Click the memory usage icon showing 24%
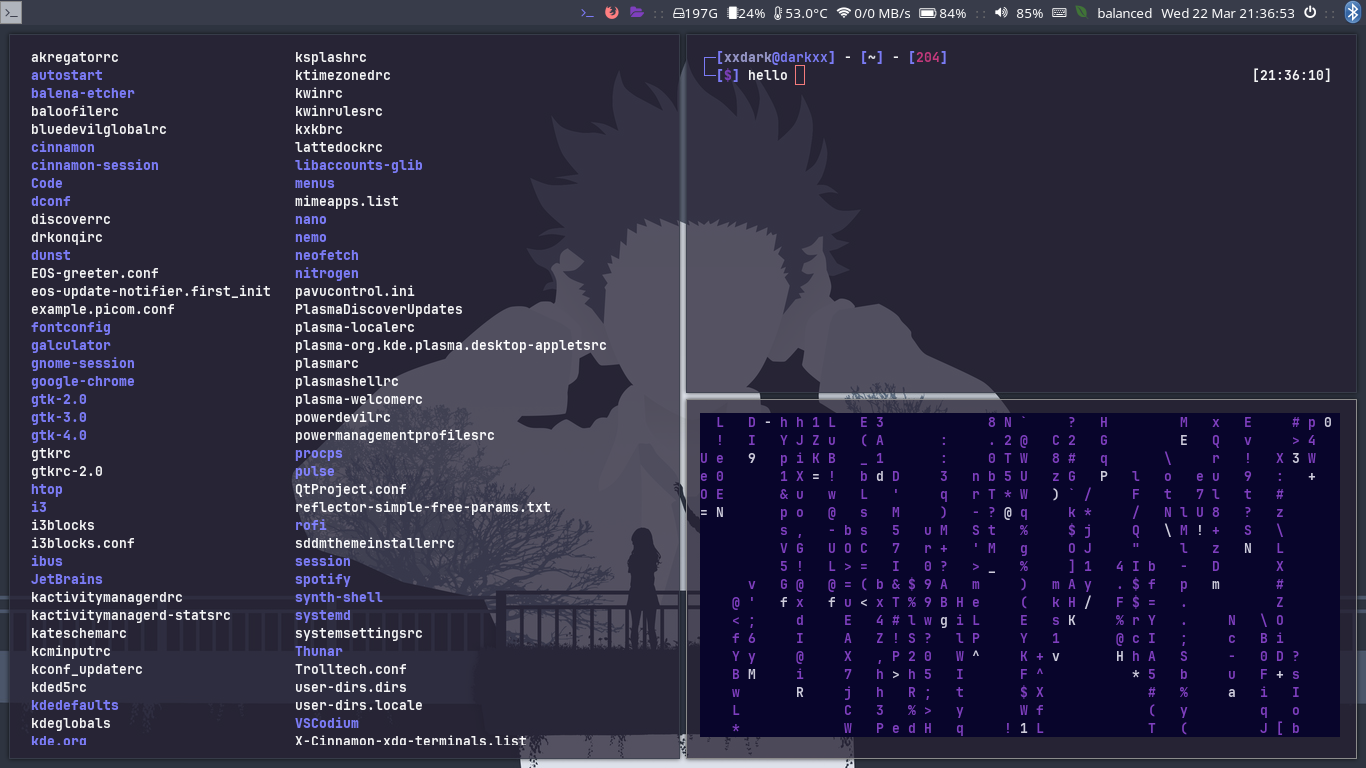 coord(732,13)
